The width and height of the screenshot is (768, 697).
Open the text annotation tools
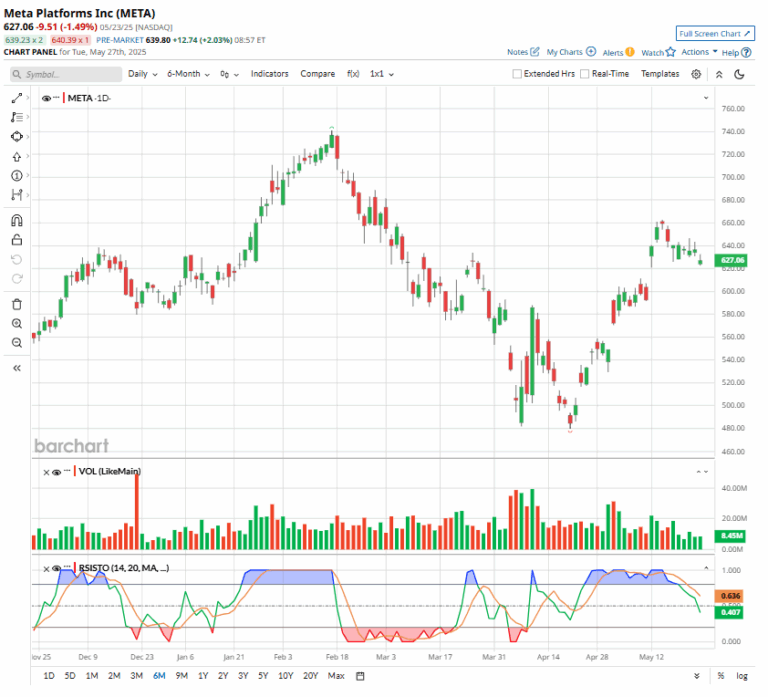click(x=17, y=117)
